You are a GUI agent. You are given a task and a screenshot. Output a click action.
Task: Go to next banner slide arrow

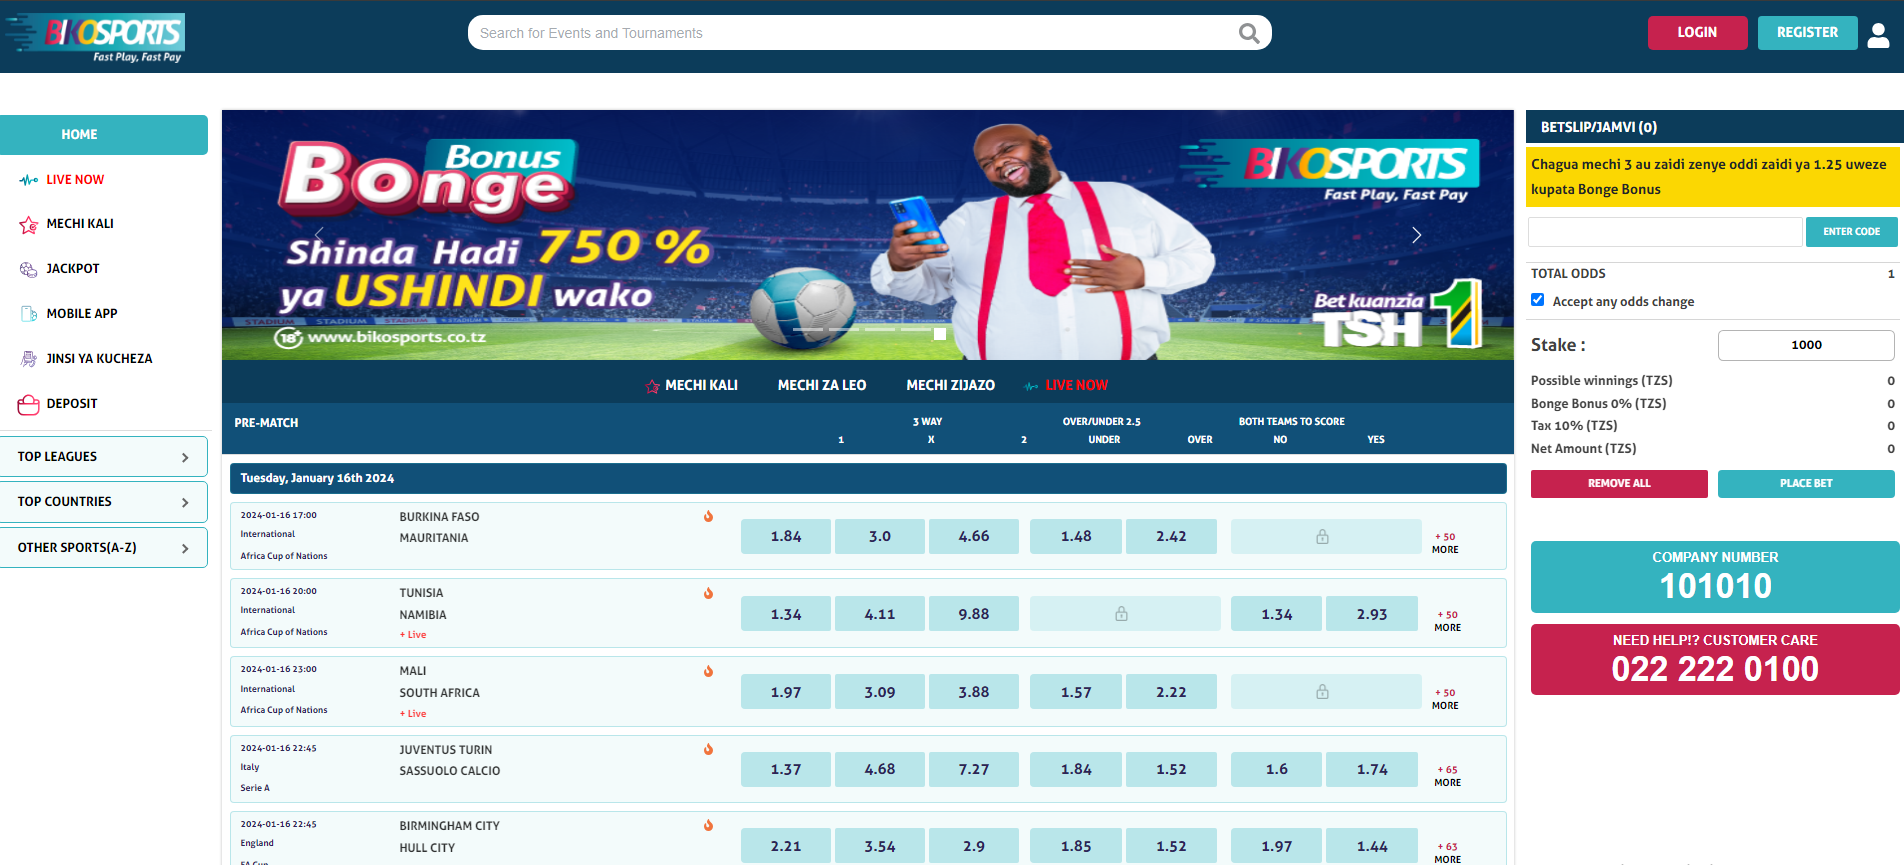[x=1416, y=235]
